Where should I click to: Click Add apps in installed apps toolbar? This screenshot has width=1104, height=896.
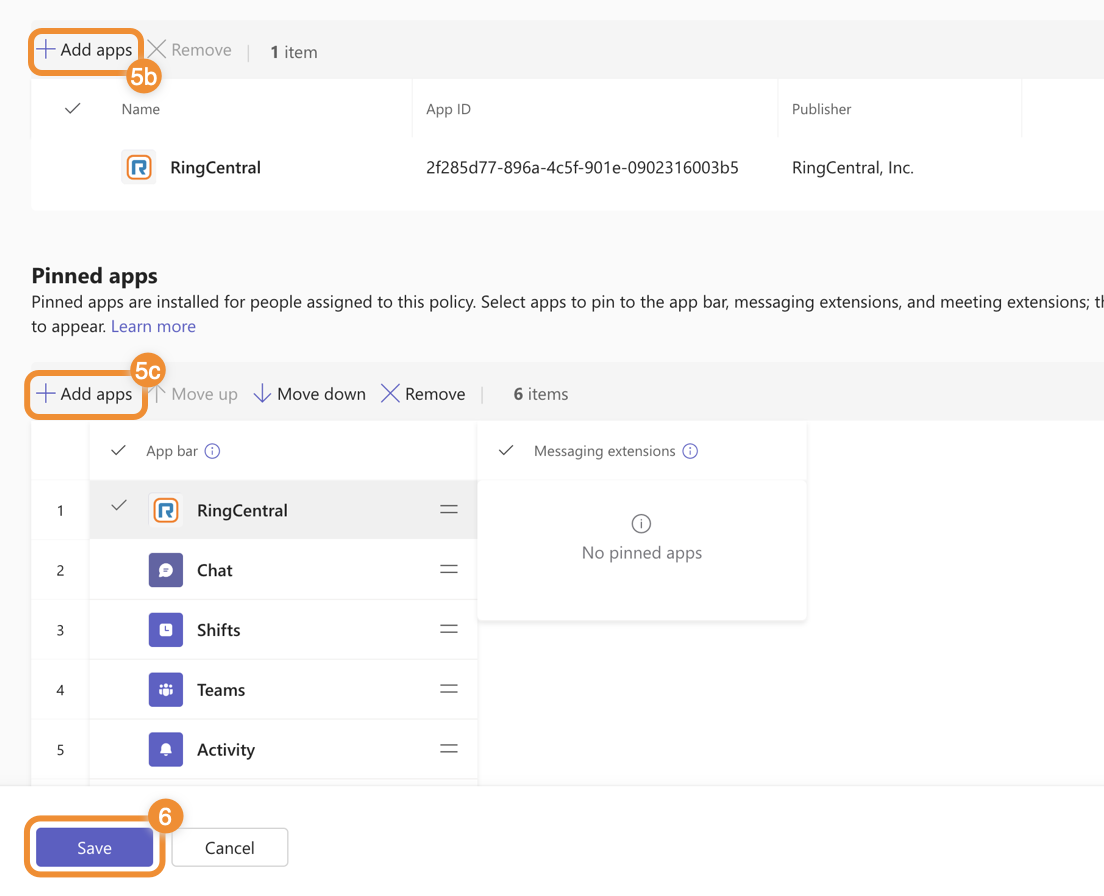pyautogui.click(x=84, y=50)
